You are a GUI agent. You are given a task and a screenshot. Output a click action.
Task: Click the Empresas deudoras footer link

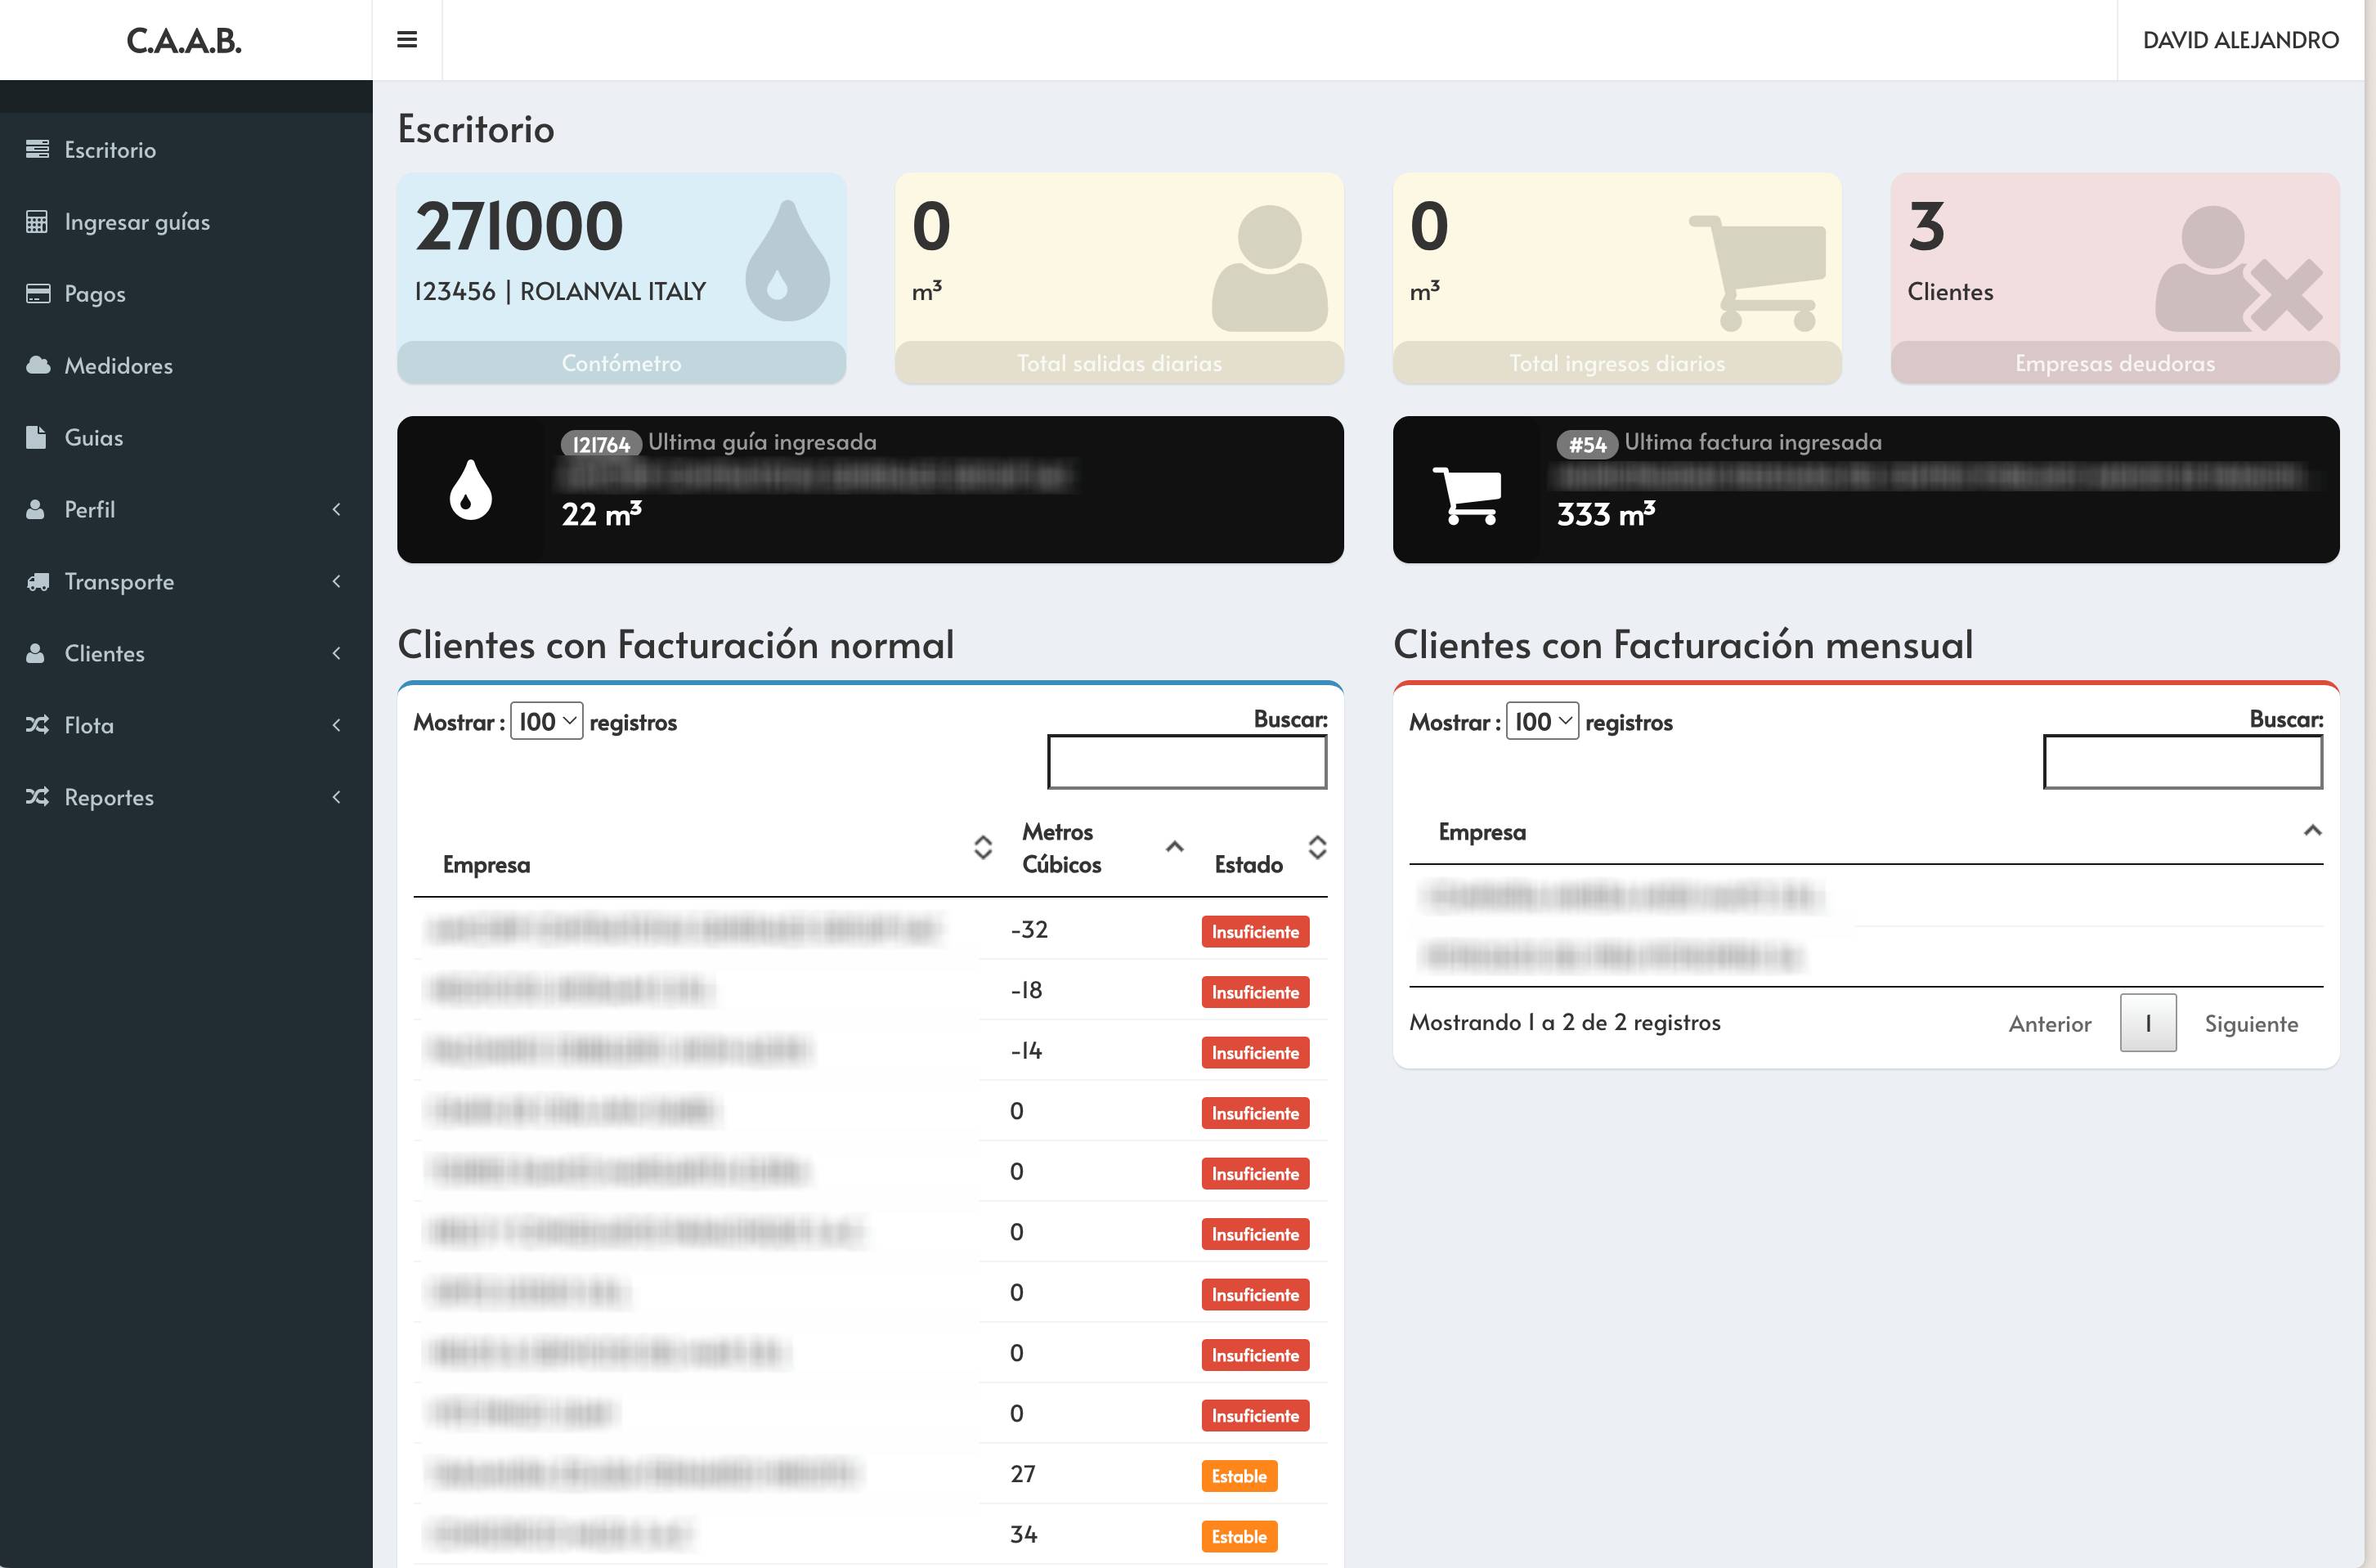pos(2115,363)
